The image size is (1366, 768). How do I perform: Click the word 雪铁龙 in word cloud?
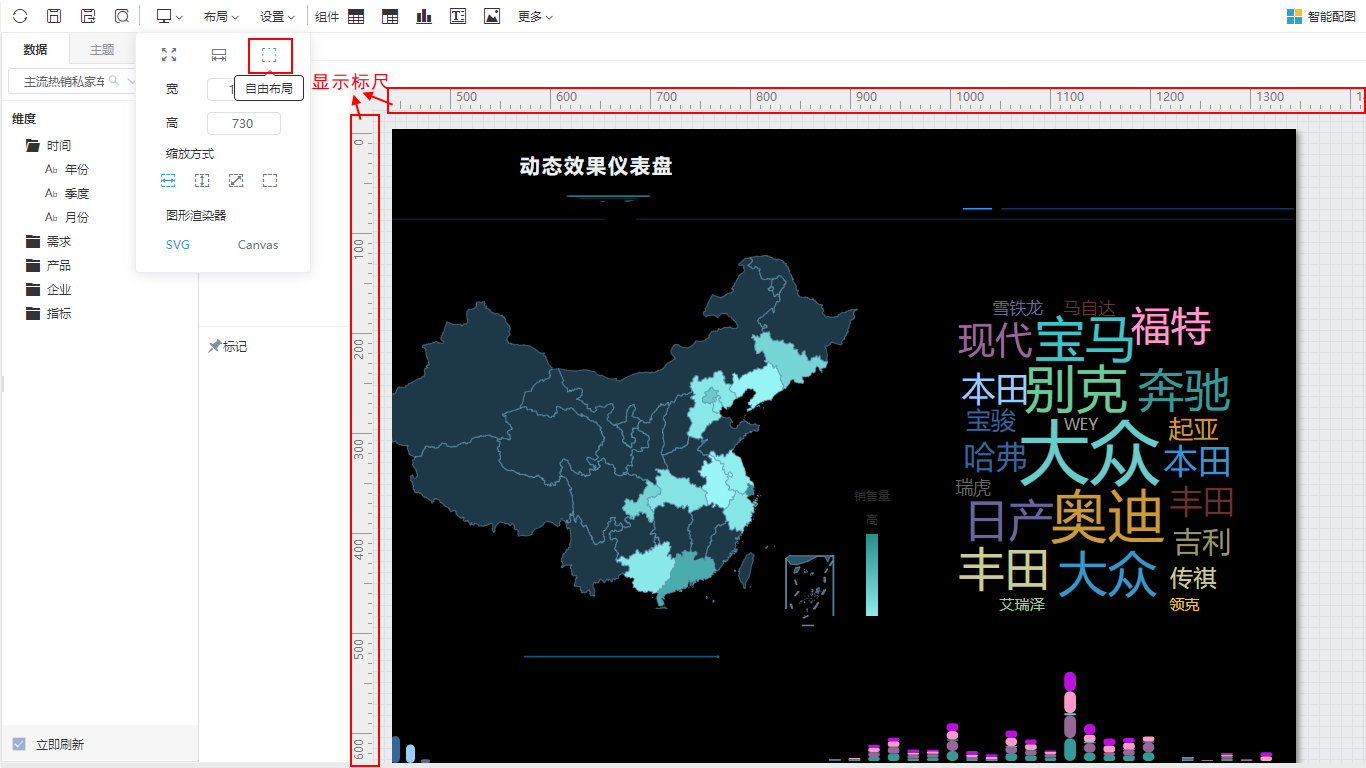coord(1017,308)
